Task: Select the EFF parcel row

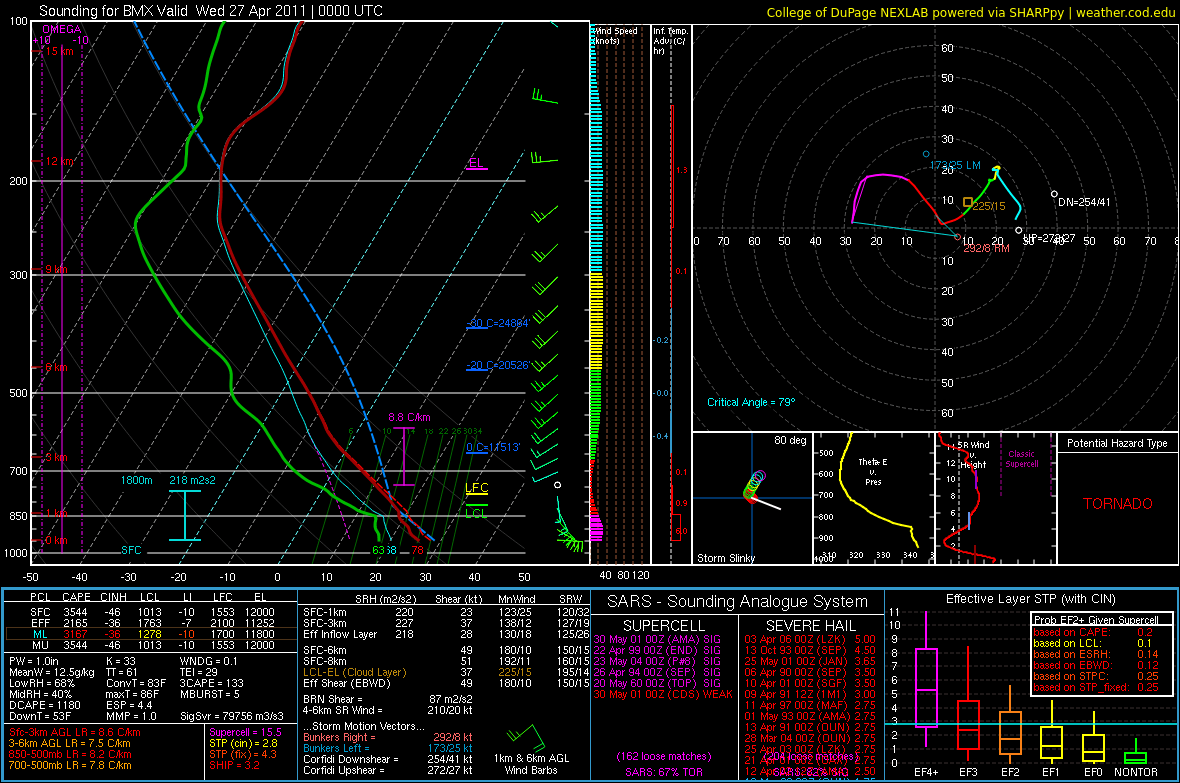Action: 150,623
